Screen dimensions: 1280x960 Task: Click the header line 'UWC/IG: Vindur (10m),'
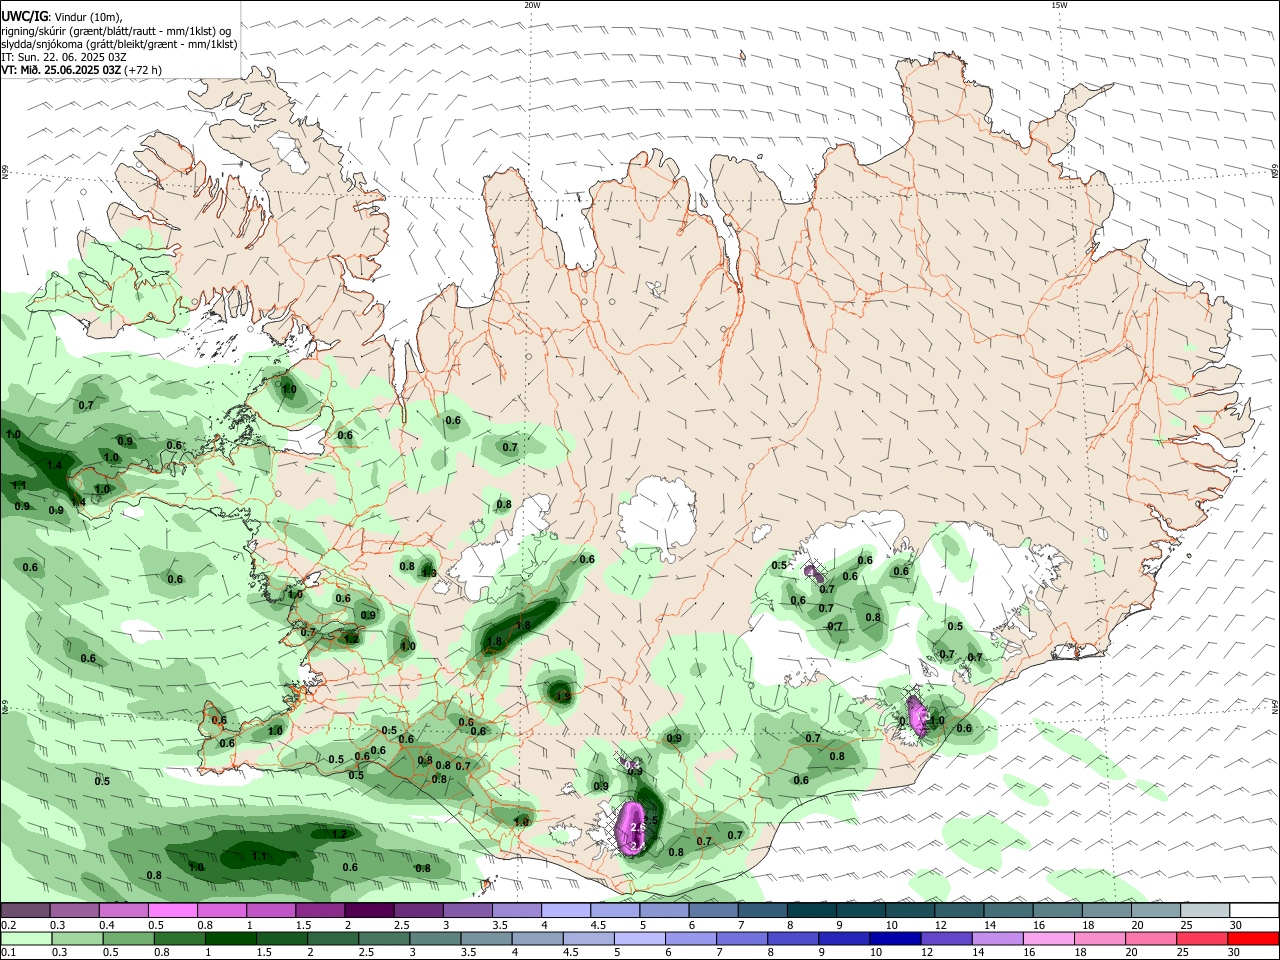coord(61,17)
